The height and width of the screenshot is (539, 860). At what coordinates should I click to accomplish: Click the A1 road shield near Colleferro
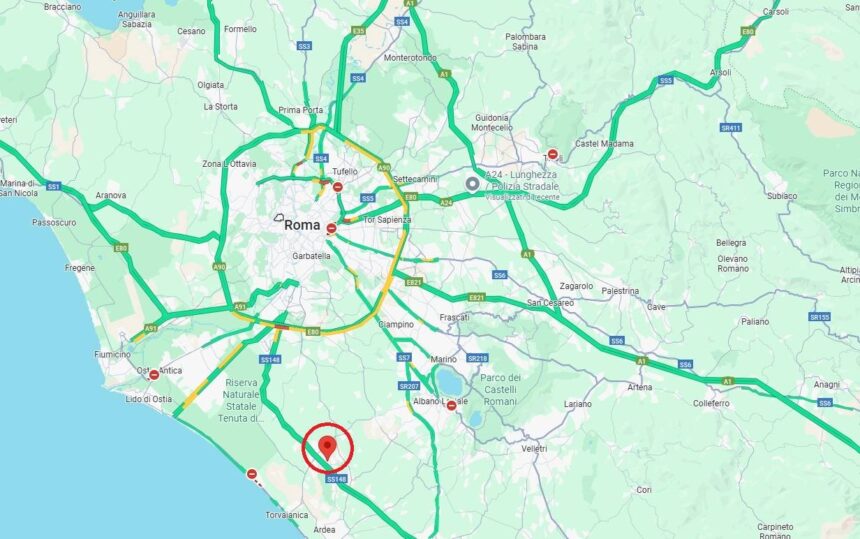727,381
